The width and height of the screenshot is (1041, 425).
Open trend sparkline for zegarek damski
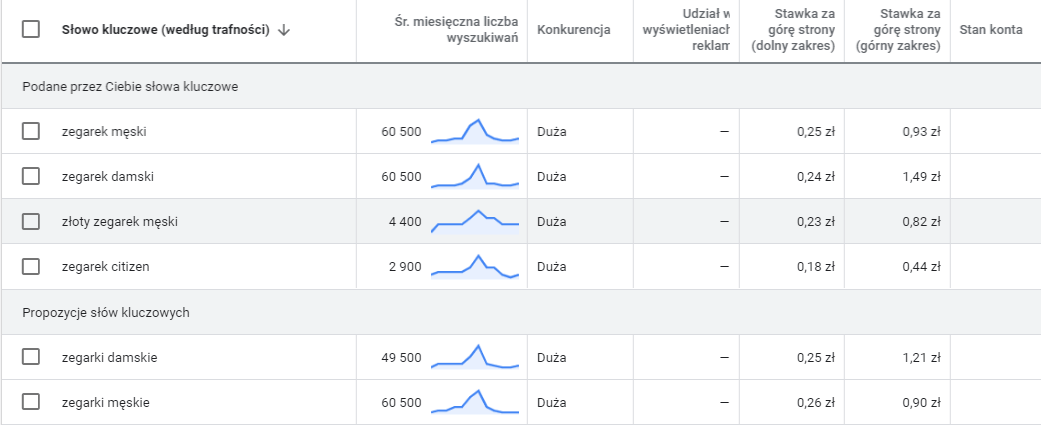(x=475, y=177)
